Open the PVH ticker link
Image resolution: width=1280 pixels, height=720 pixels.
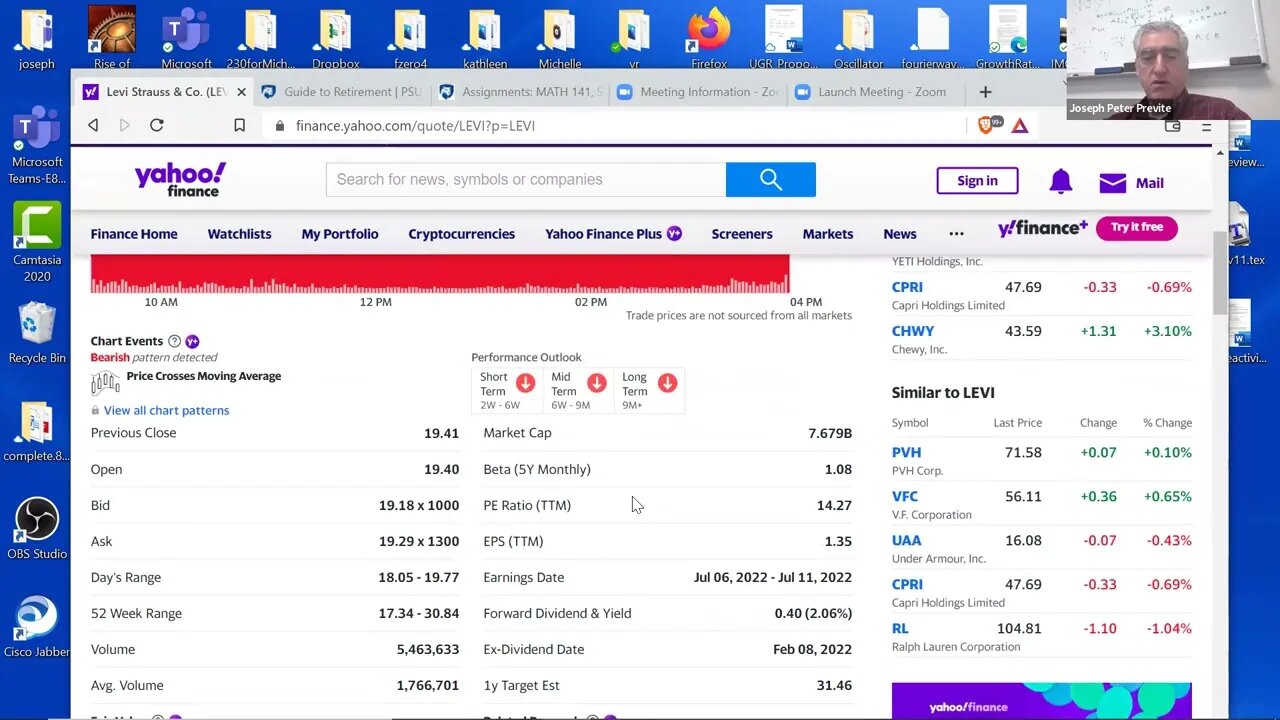[906, 452]
